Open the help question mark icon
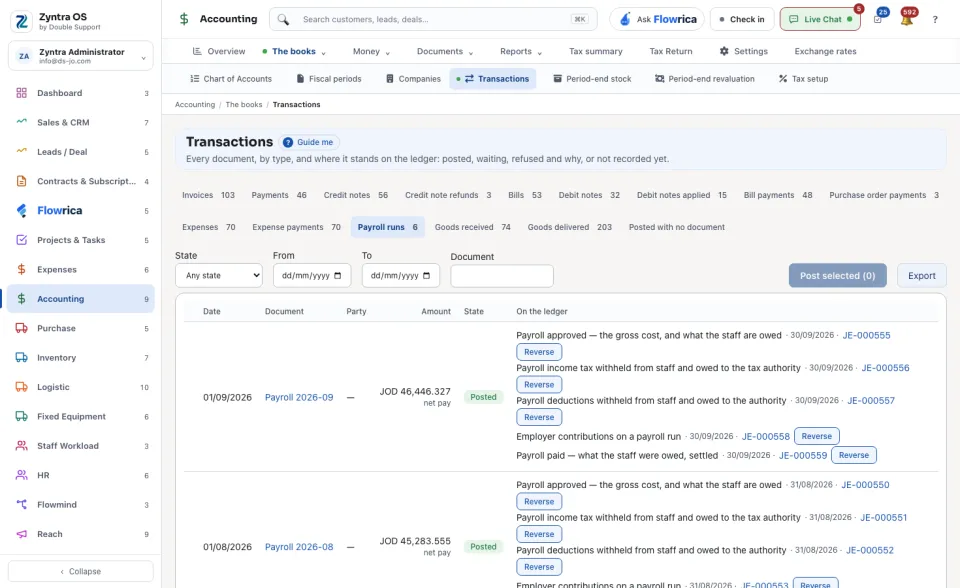The image size is (960, 588). point(935,20)
